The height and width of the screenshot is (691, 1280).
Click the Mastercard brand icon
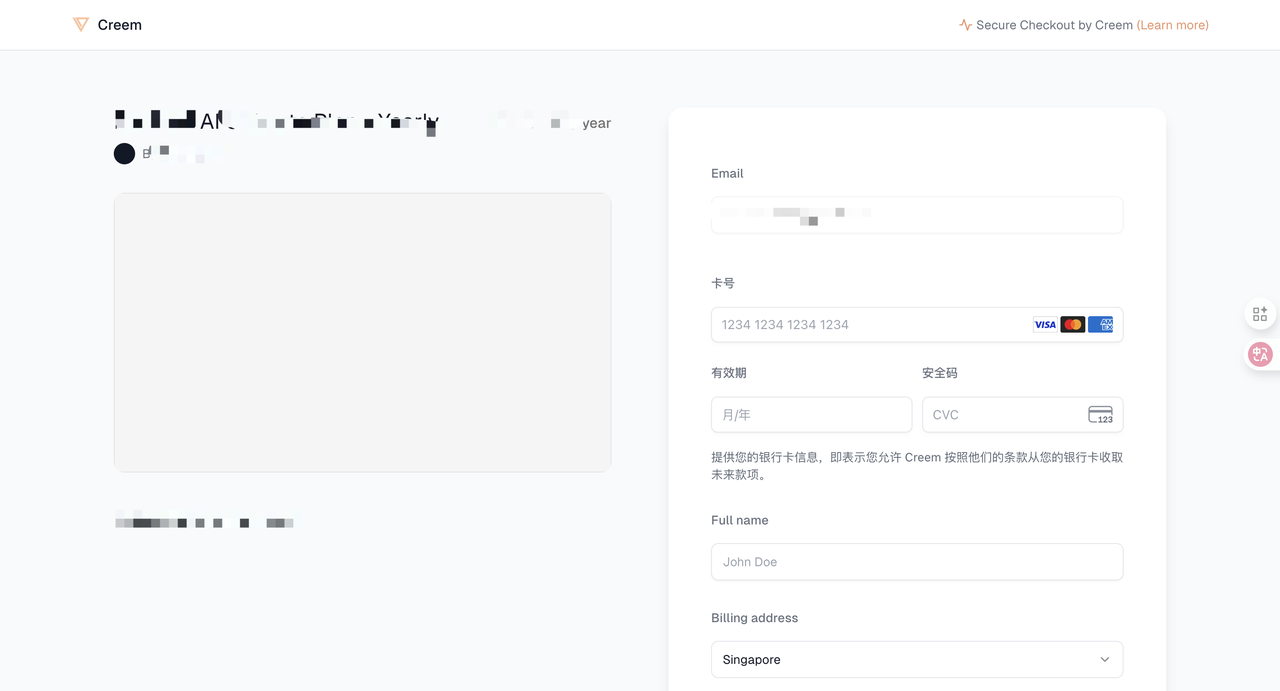[x=1073, y=324]
